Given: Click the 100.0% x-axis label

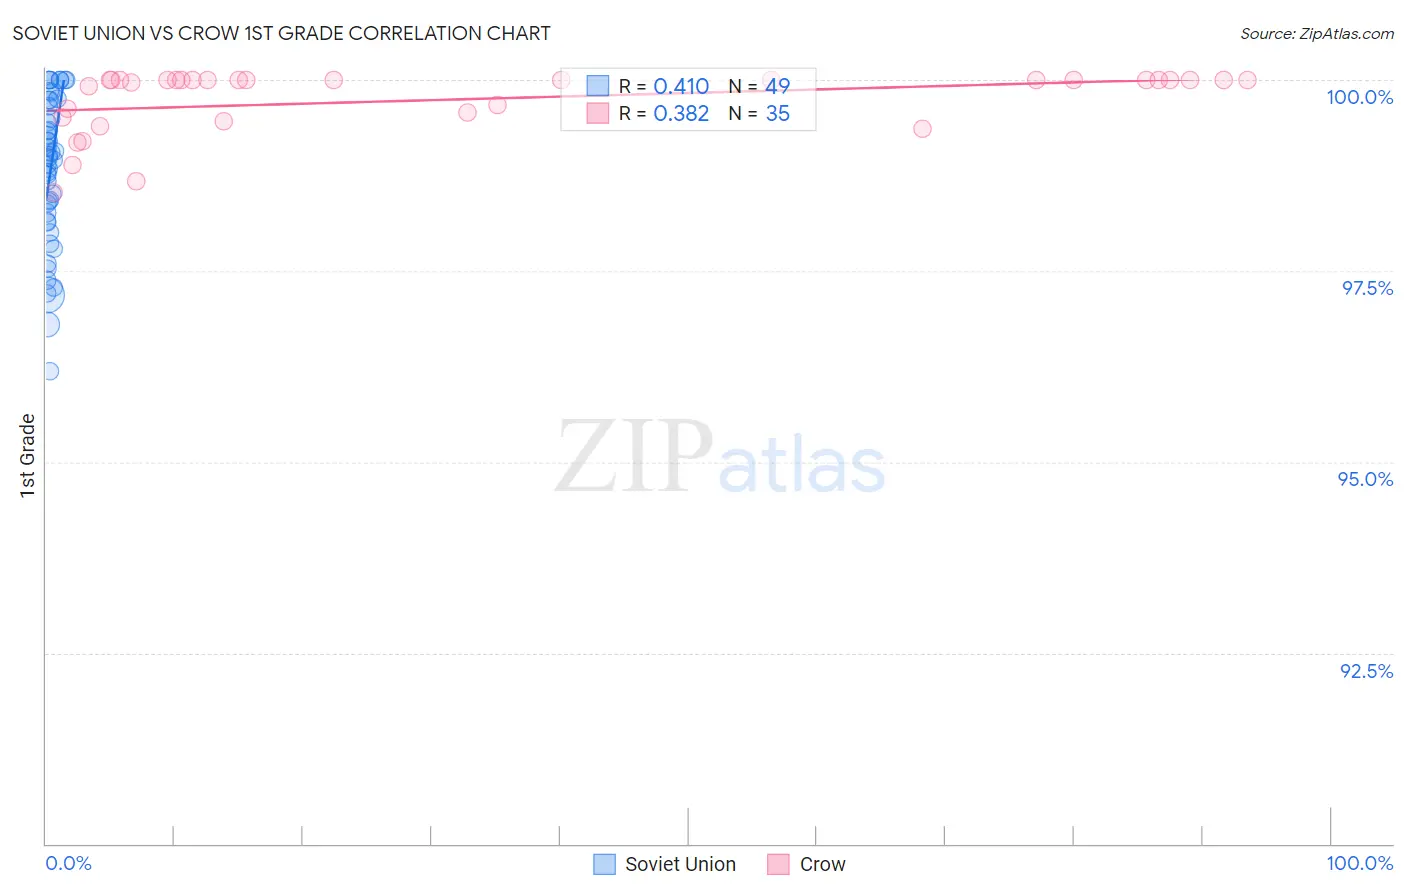Looking at the screenshot, I should (1359, 863).
